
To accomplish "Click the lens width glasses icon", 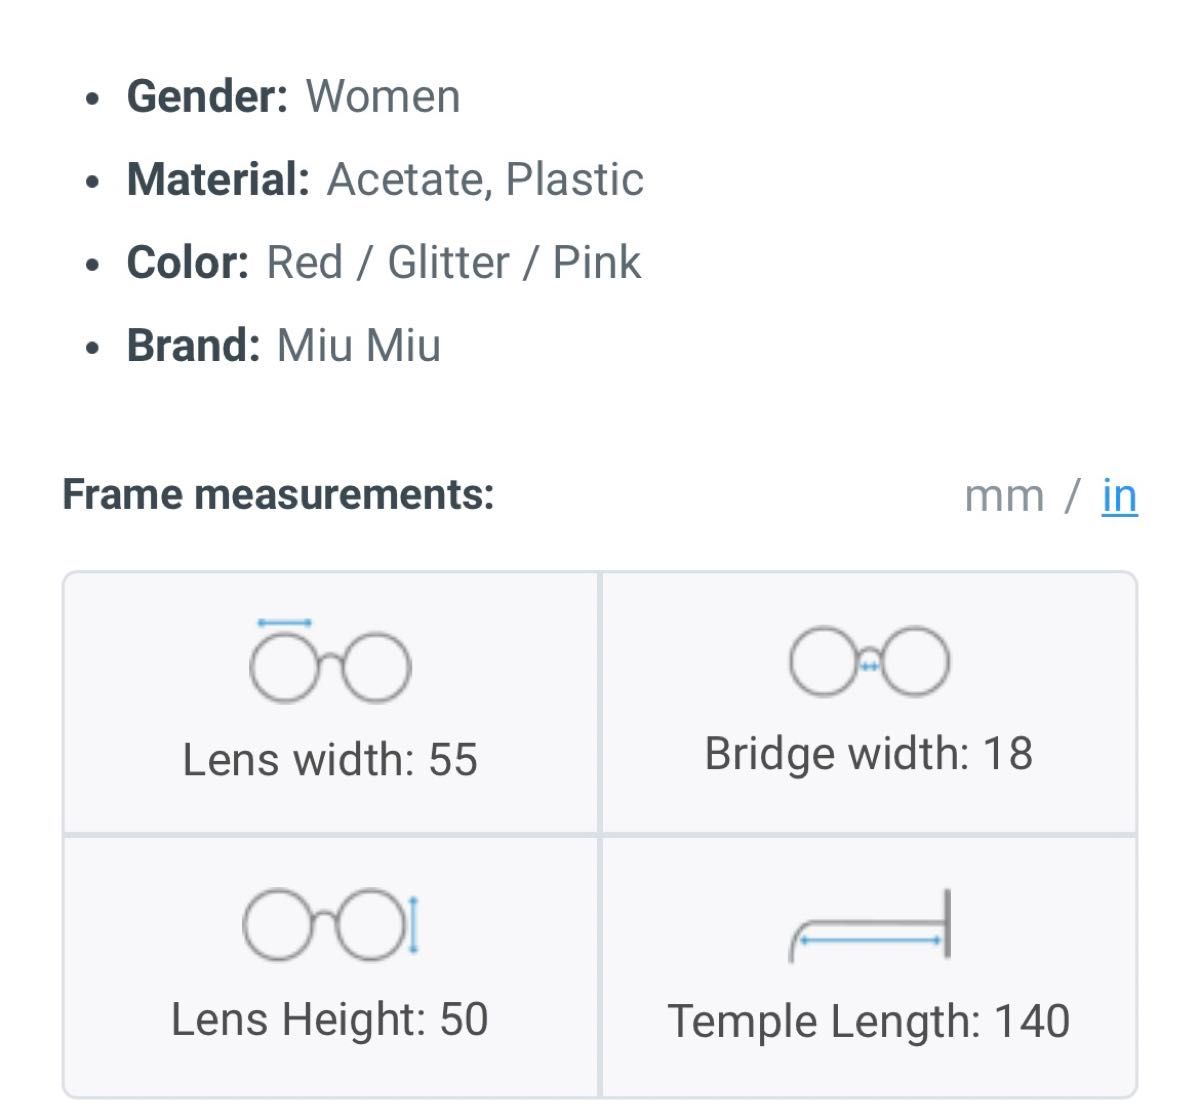I will click(330, 661).
